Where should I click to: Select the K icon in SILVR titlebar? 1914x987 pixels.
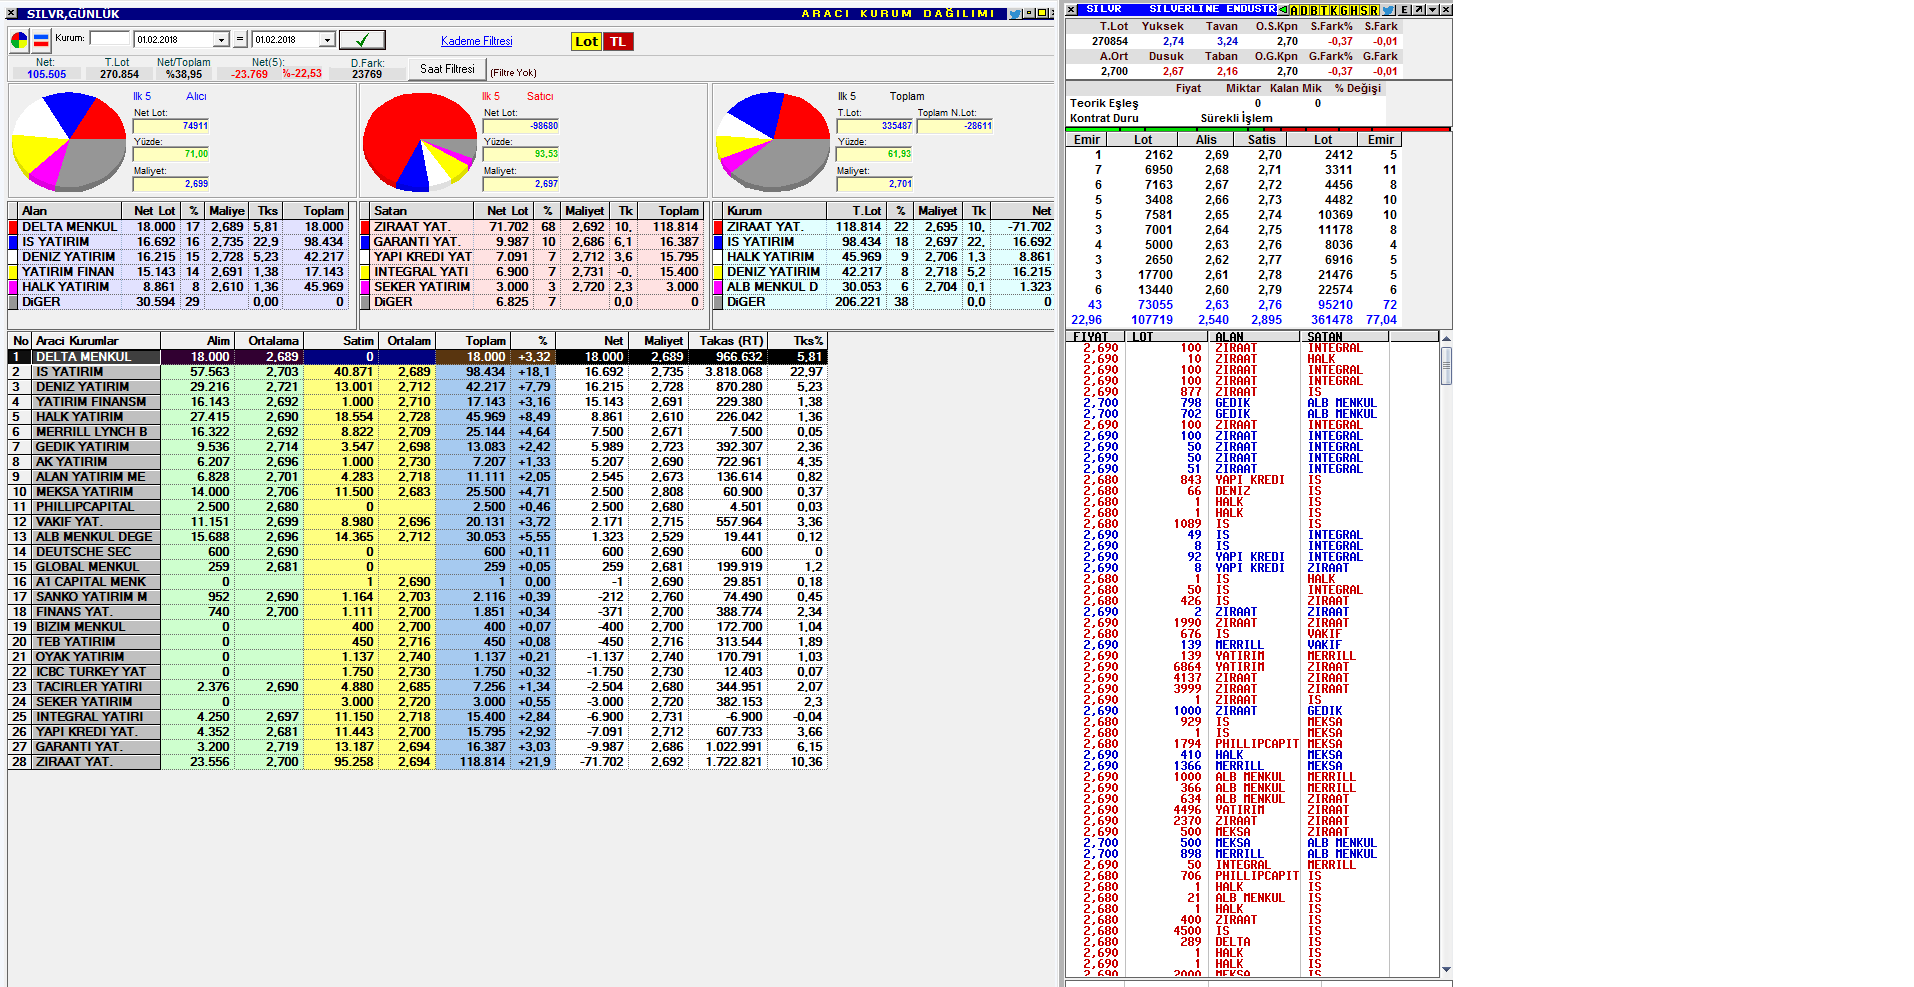1334,10
